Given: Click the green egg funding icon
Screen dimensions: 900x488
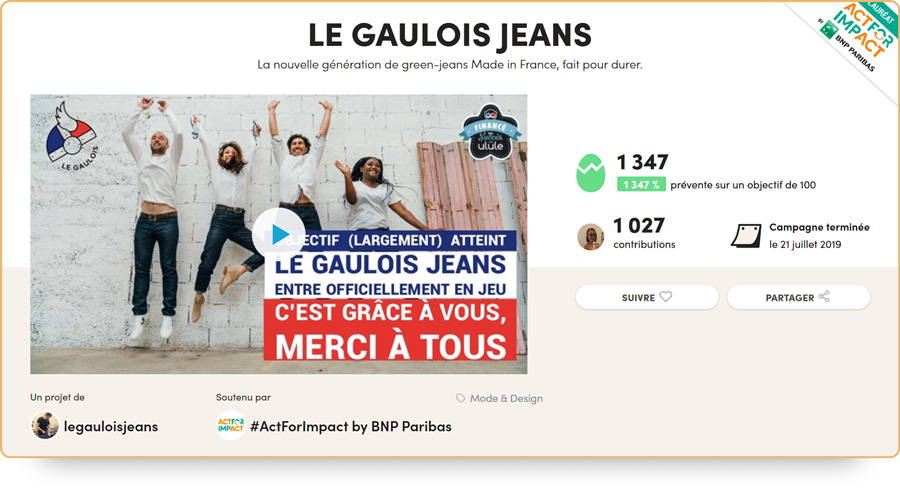Looking at the screenshot, I should coord(590,173).
